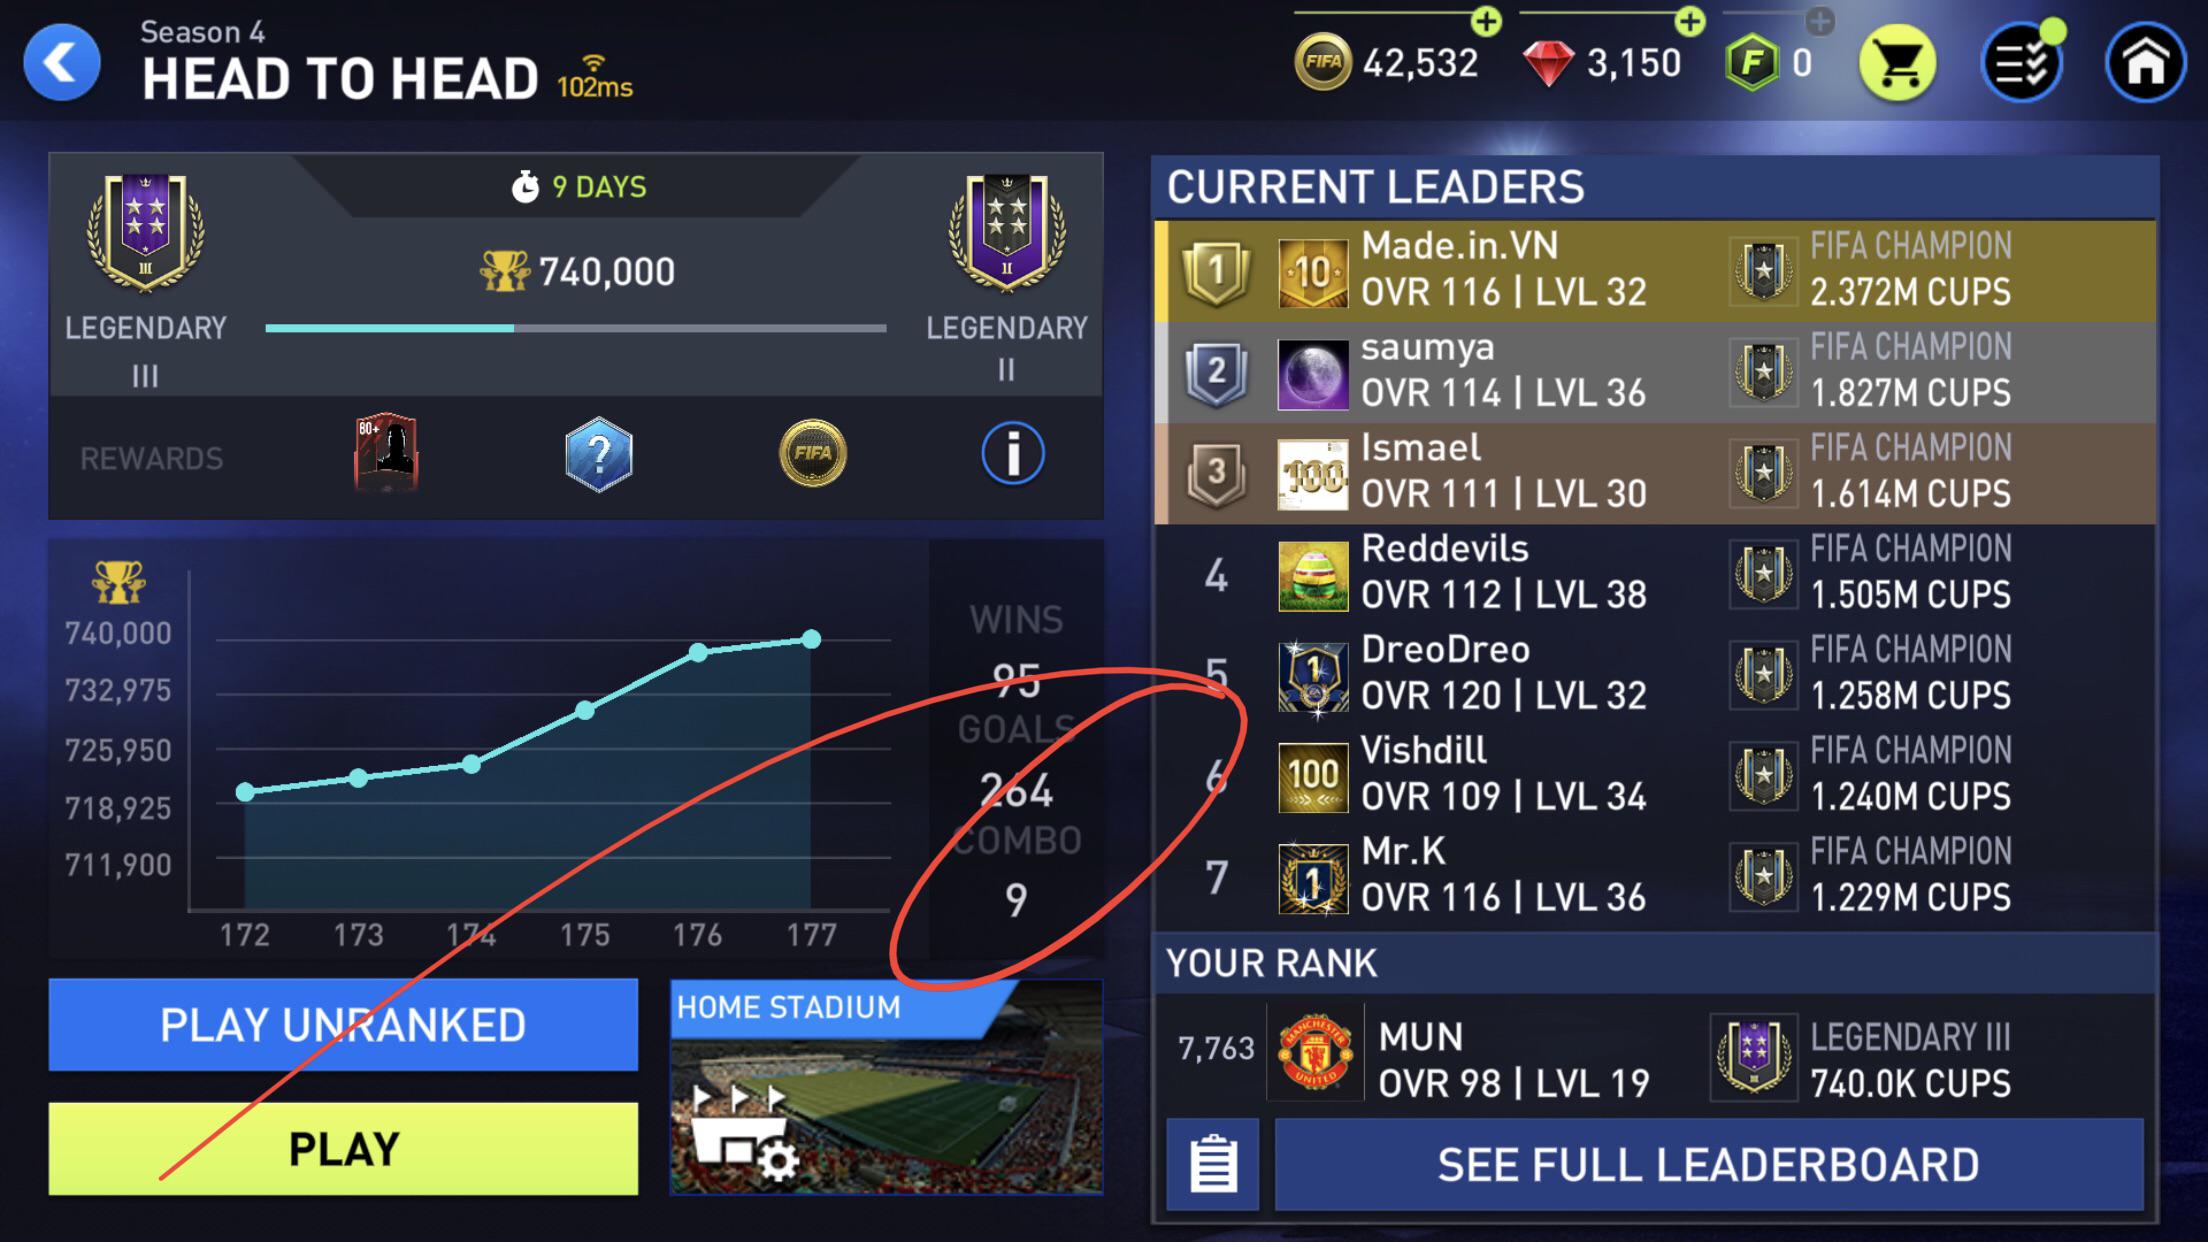Tap the blue back arrow button
Screen dimensions: 2208x1242
point(62,63)
